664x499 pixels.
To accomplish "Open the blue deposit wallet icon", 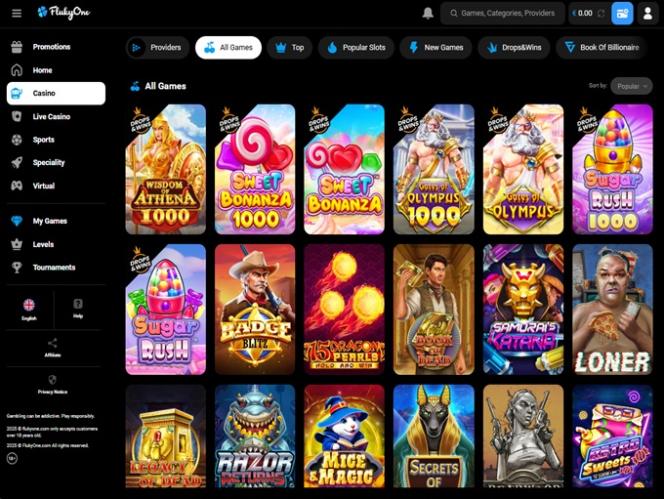I will 622,14.
